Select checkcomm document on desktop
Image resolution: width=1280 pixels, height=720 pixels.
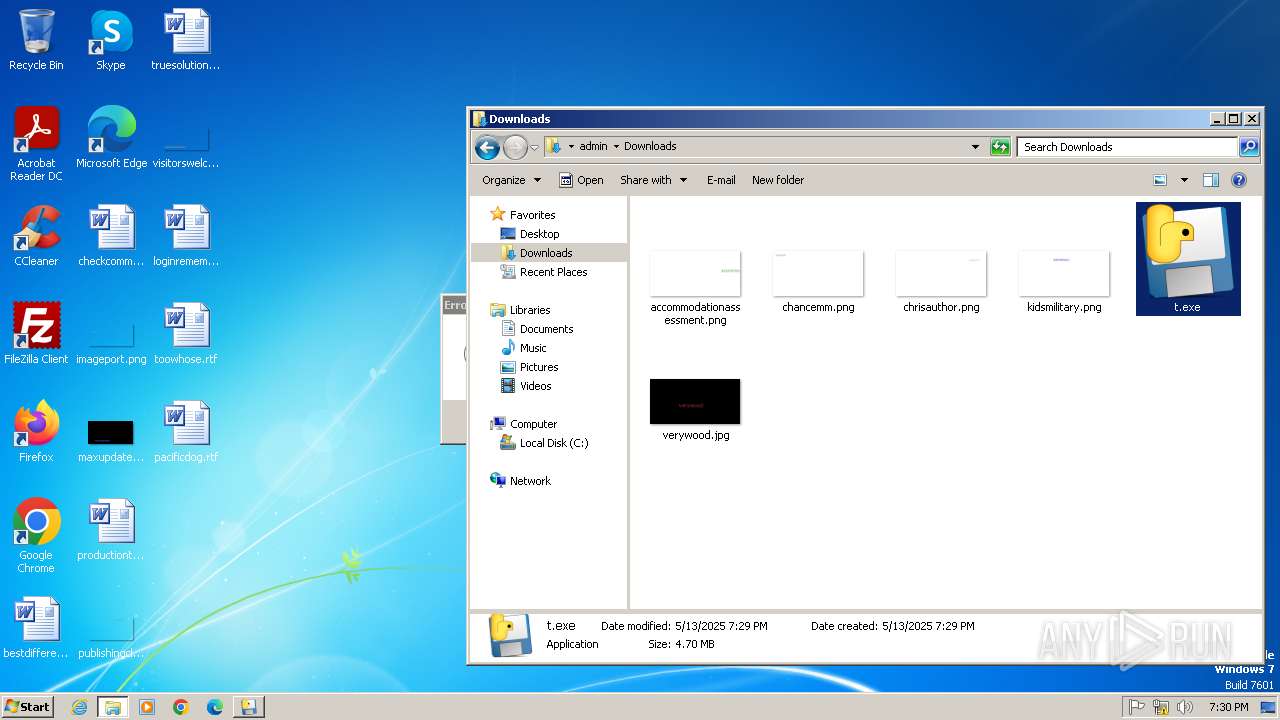coord(111,236)
